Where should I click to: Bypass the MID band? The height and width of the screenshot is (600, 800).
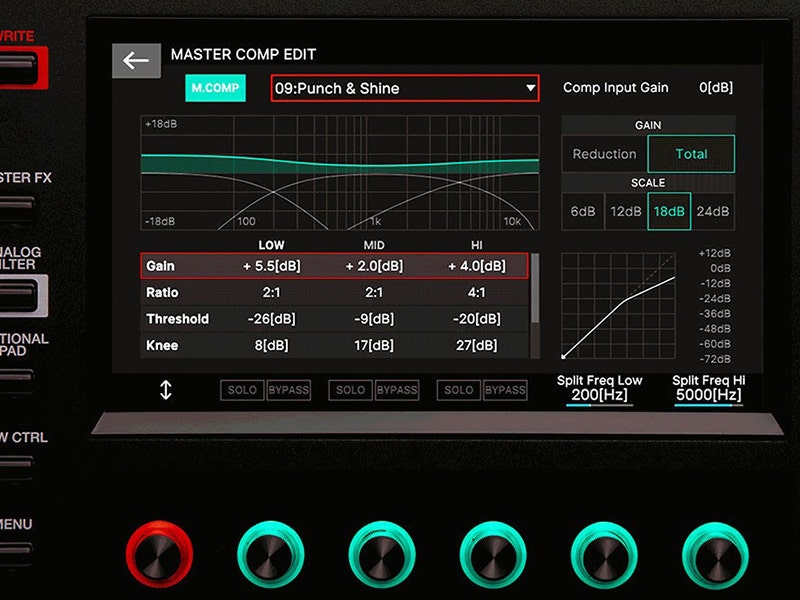point(396,390)
